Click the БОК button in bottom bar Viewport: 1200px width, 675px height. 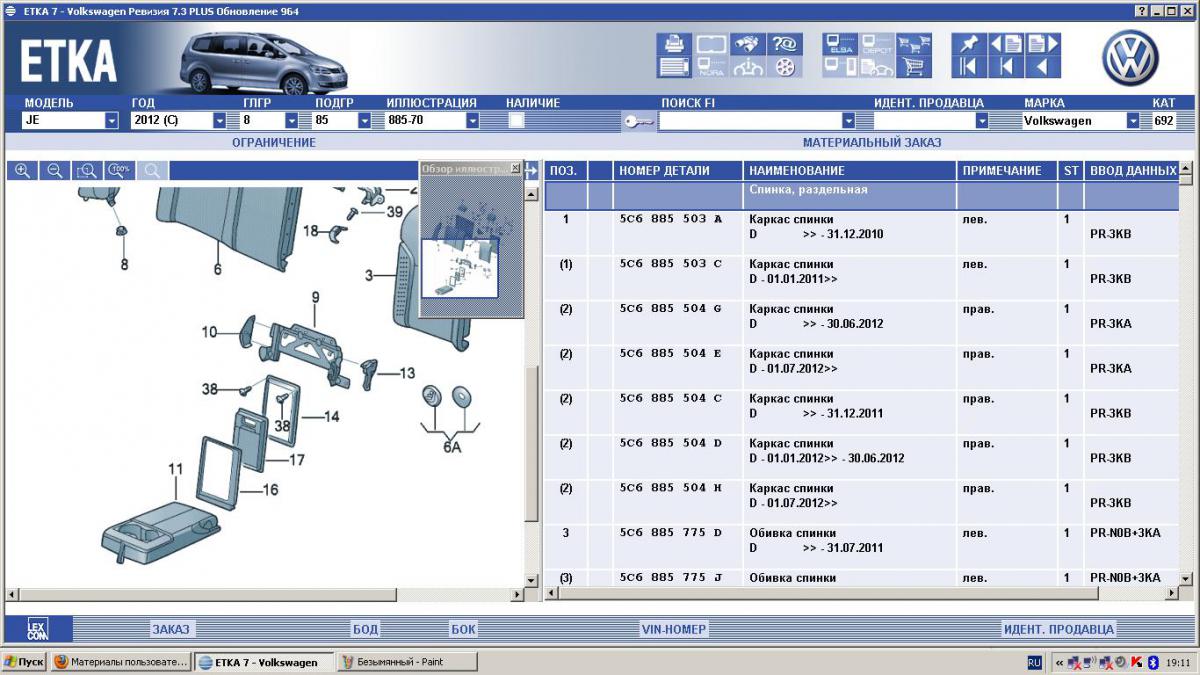[x=463, y=629]
